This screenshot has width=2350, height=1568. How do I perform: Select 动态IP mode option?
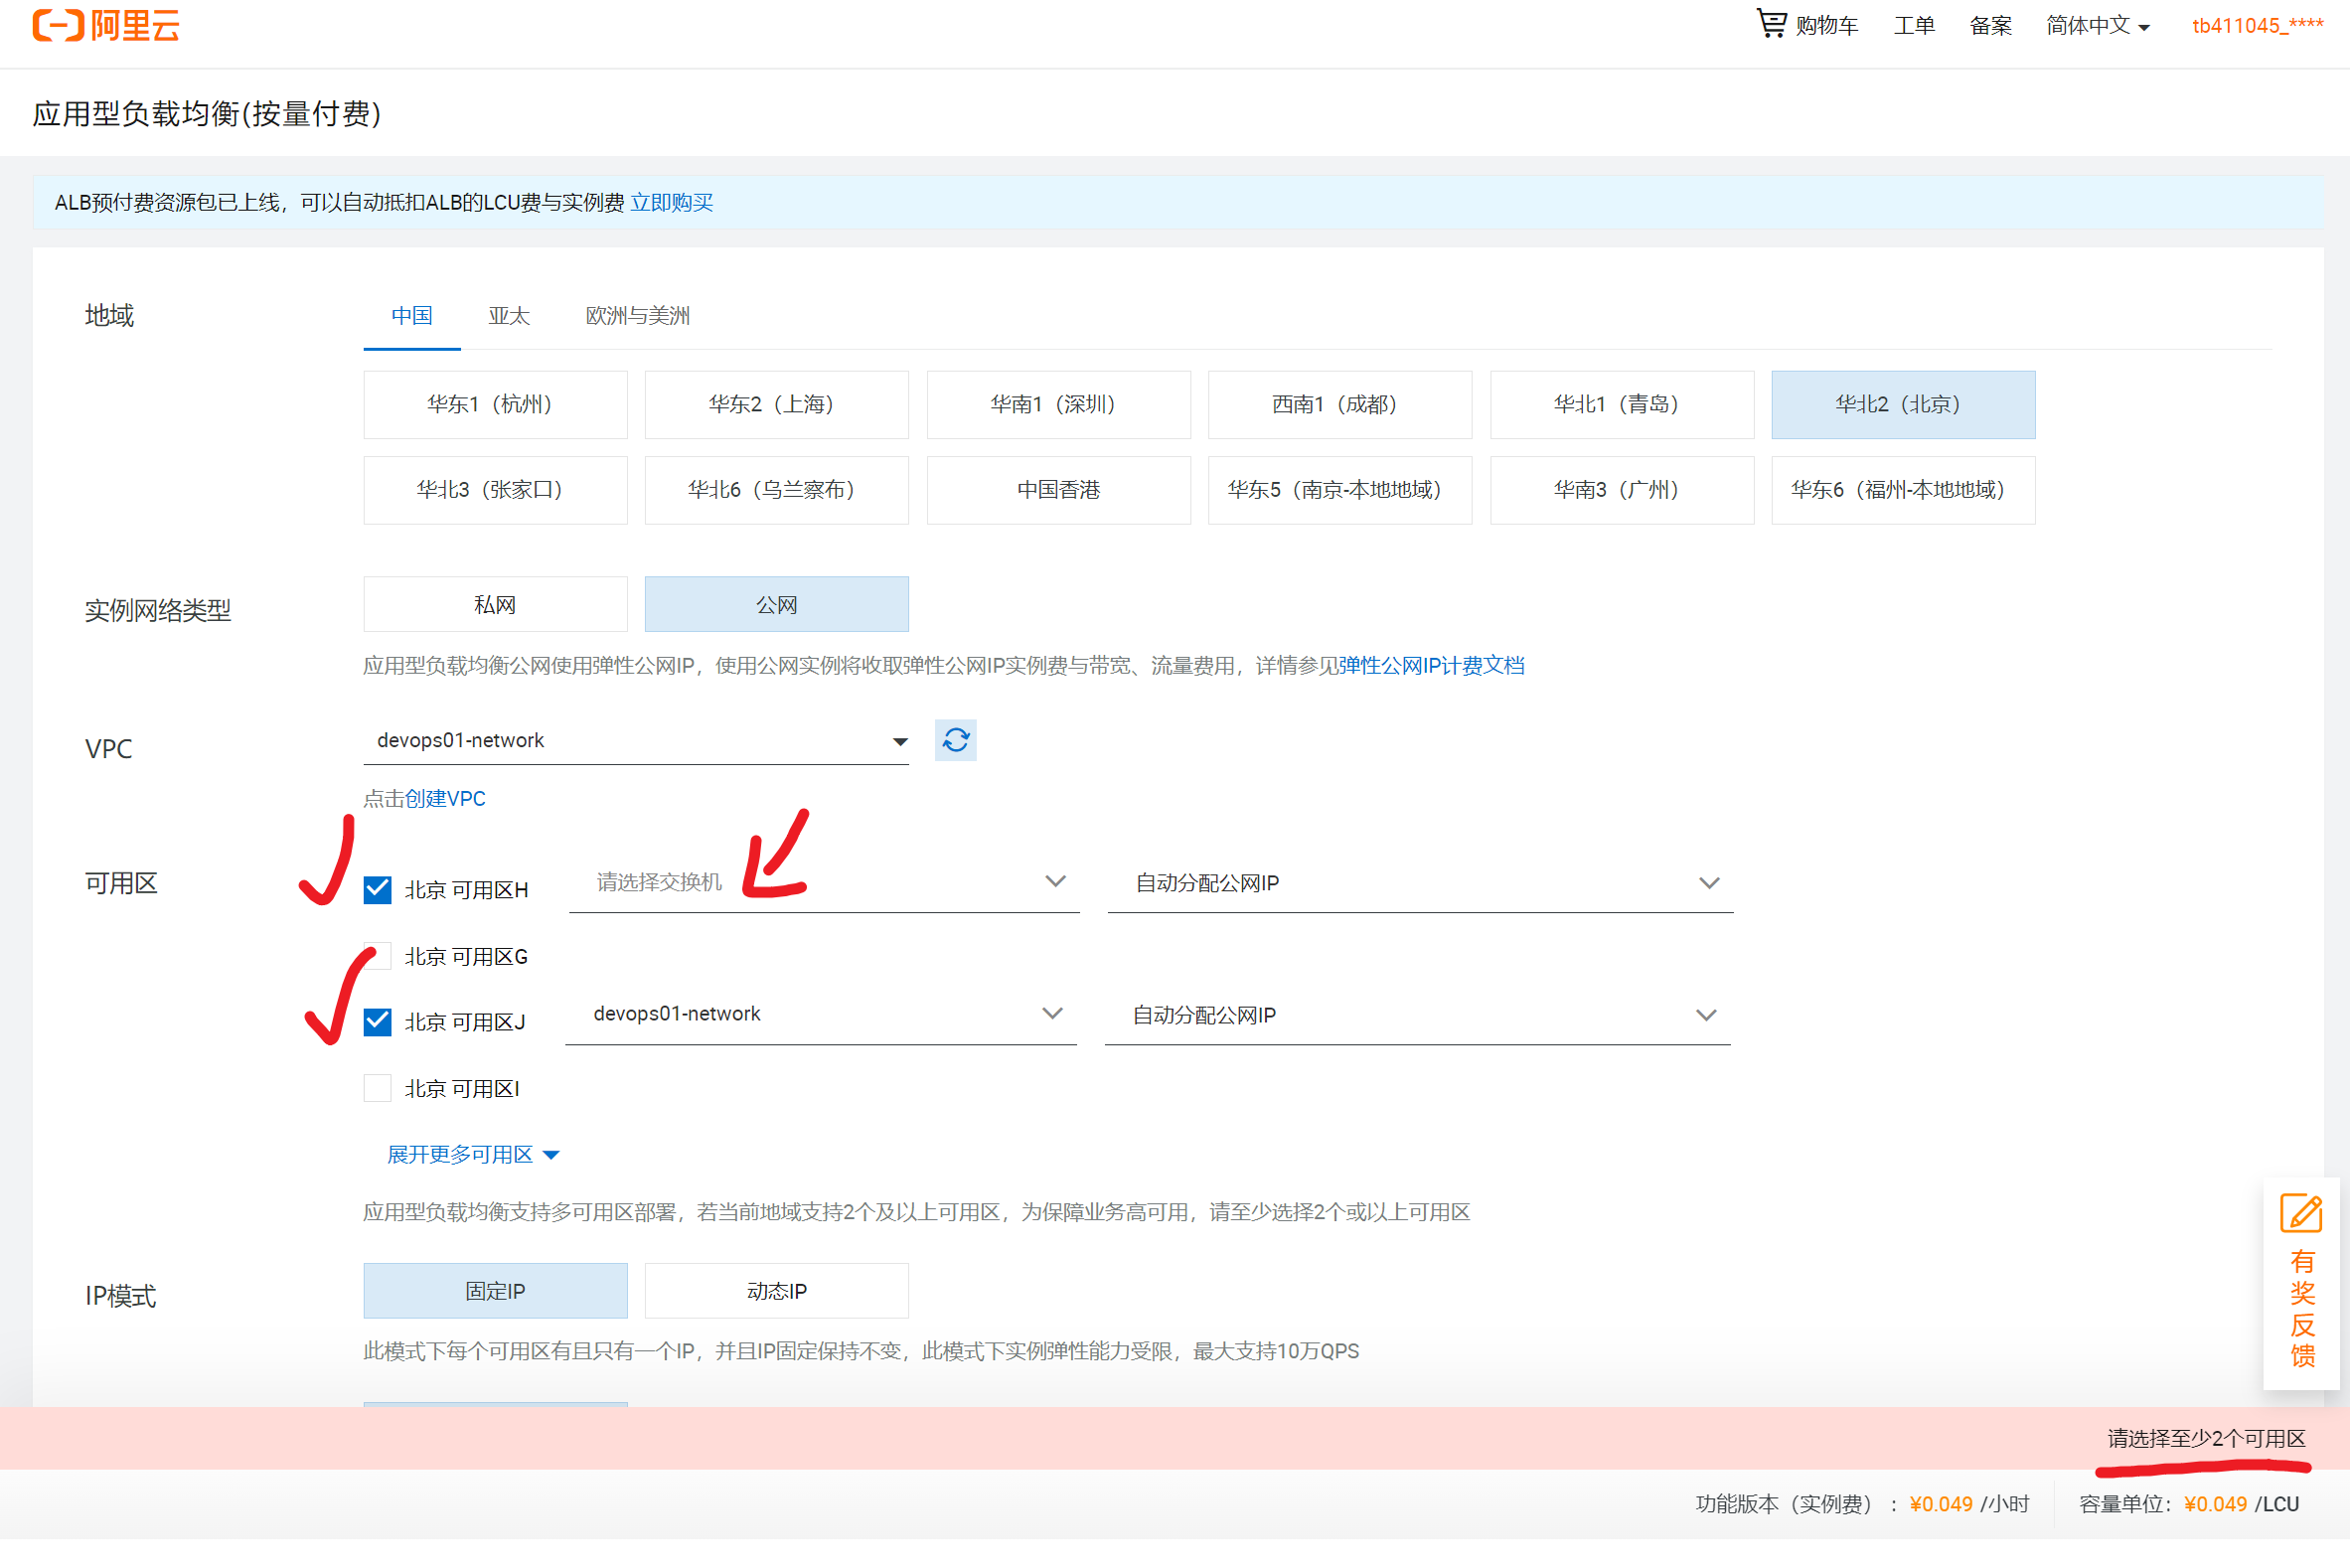click(776, 1291)
